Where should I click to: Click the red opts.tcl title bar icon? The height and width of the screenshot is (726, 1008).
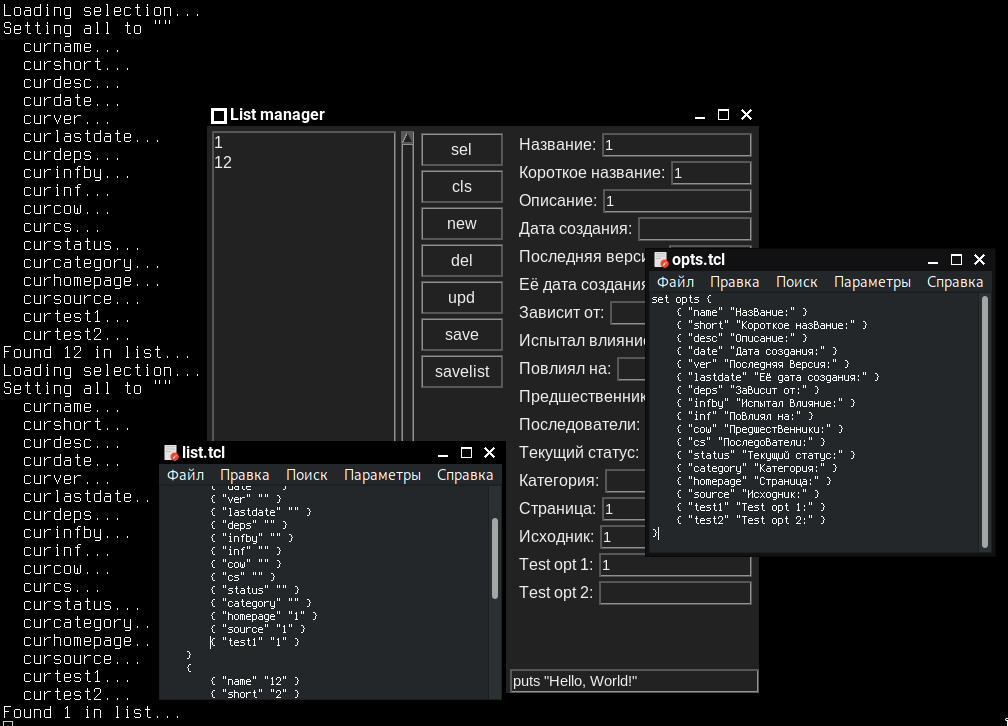661,258
